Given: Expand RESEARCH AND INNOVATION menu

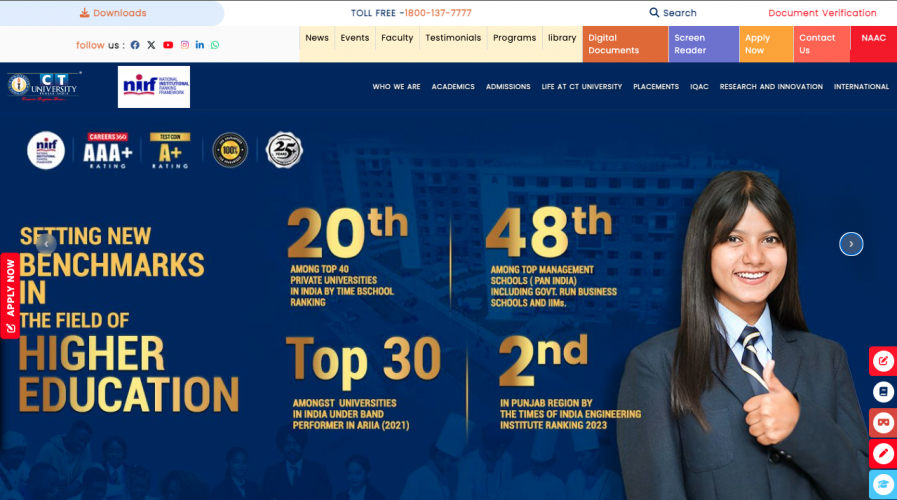Looking at the screenshot, I should pyautogui.click(x=771, y=87).
